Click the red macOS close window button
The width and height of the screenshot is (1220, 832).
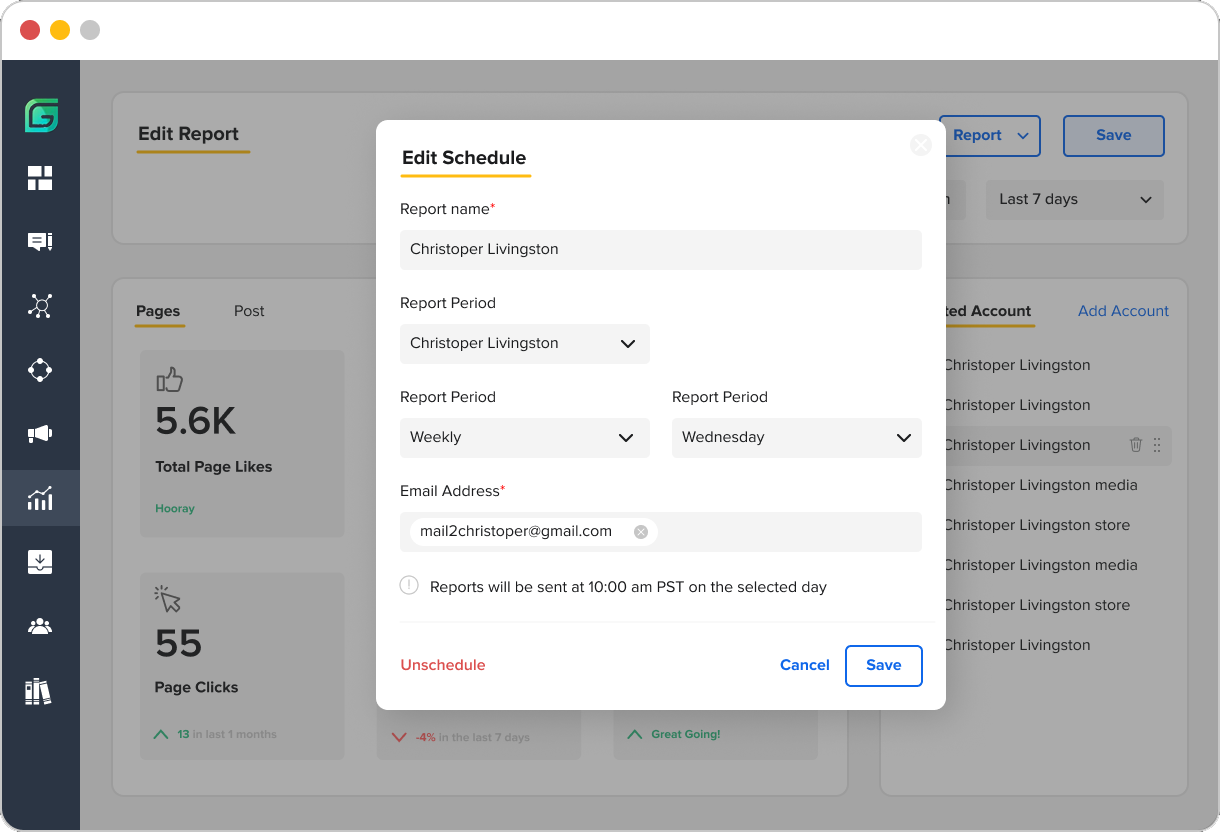pyautogui.click(x=30, y=30)
